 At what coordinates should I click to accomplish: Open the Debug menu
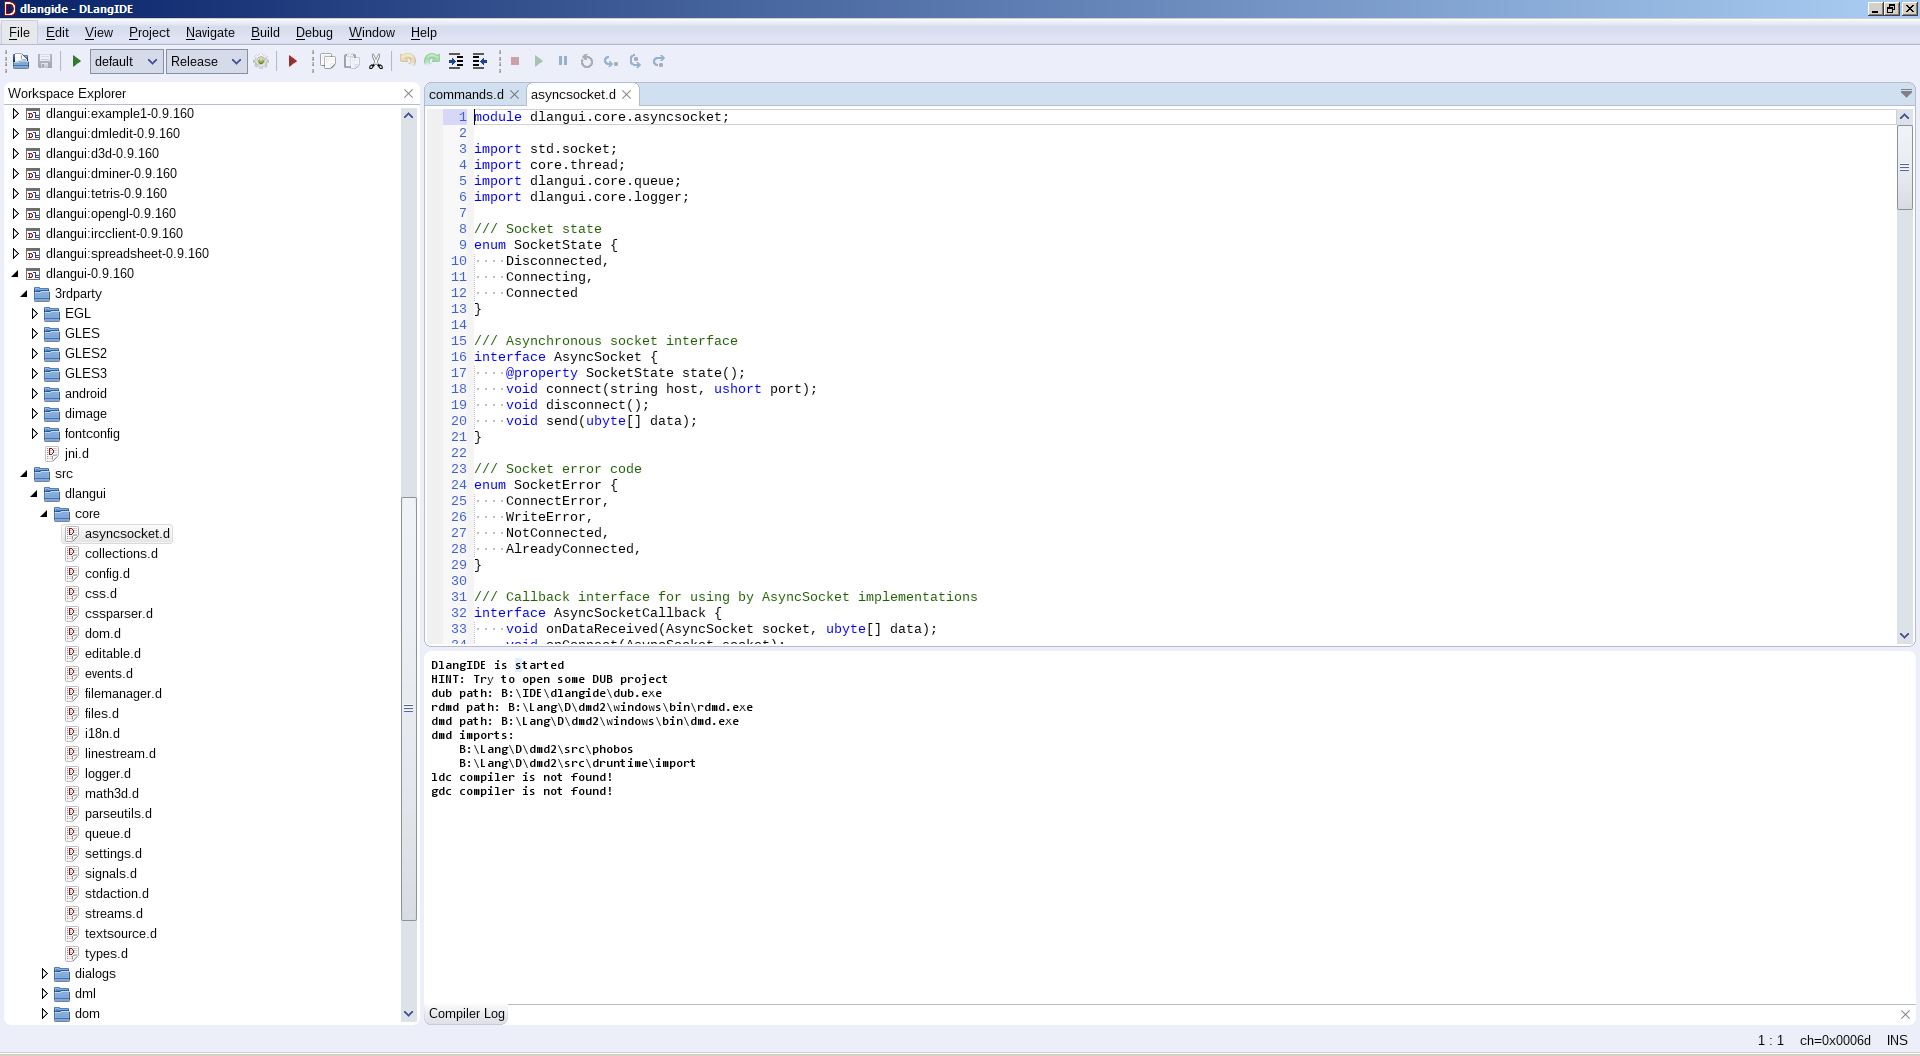coord(314,32)
